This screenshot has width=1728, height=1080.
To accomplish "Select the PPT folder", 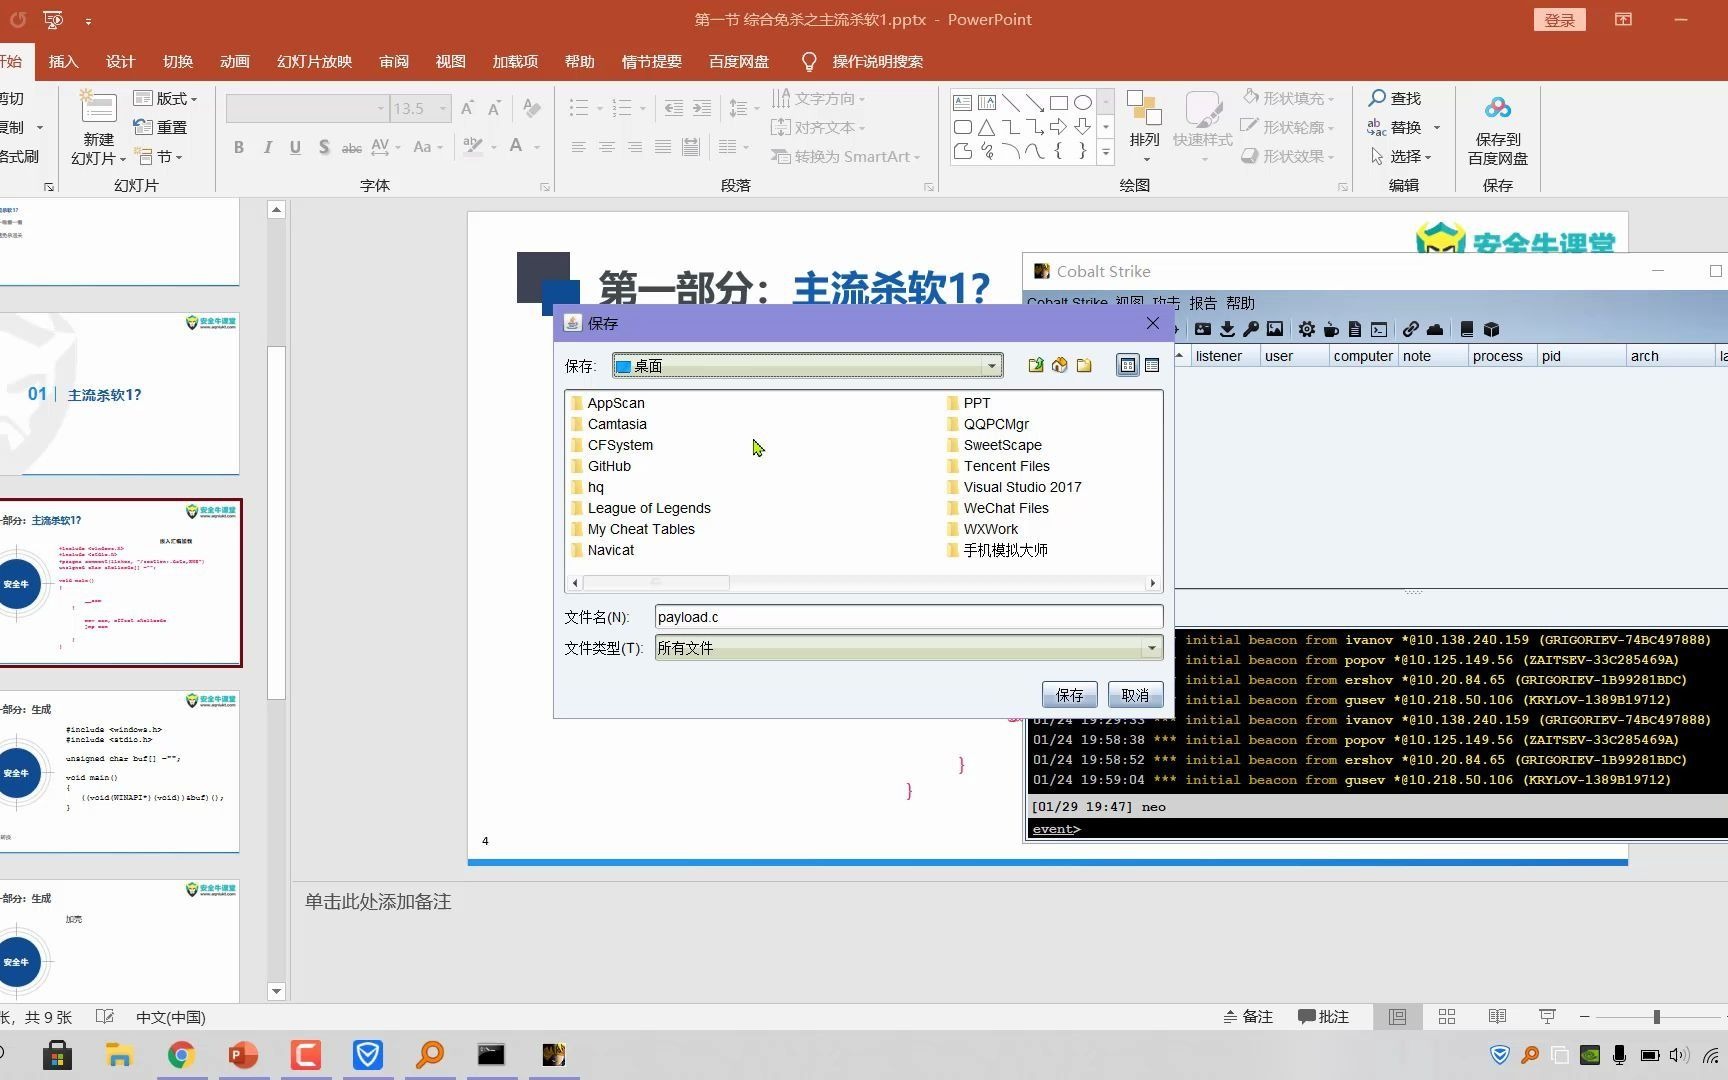I will pyautogui.click(x=968, y=403).
